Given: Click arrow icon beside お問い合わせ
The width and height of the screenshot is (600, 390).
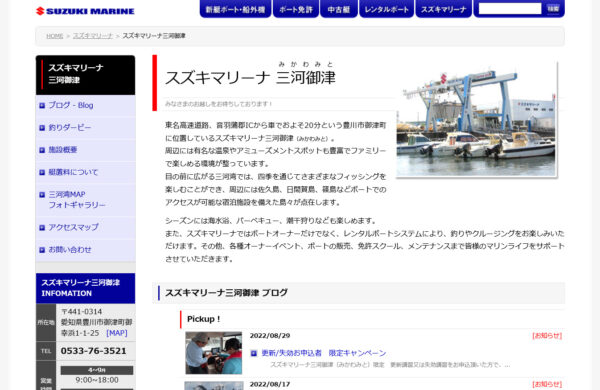Looking at the screenshot, I should coord(42,250).
